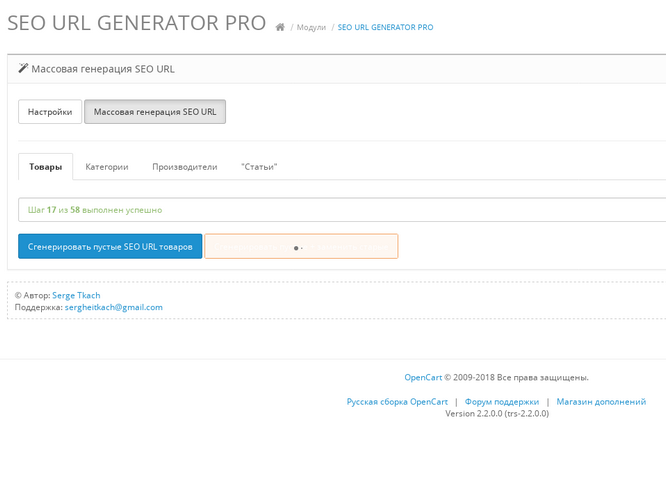This screenshot has width=666, height=500.
Task: Click the orange loading generate-and-replace button
Action: point(301,246)
